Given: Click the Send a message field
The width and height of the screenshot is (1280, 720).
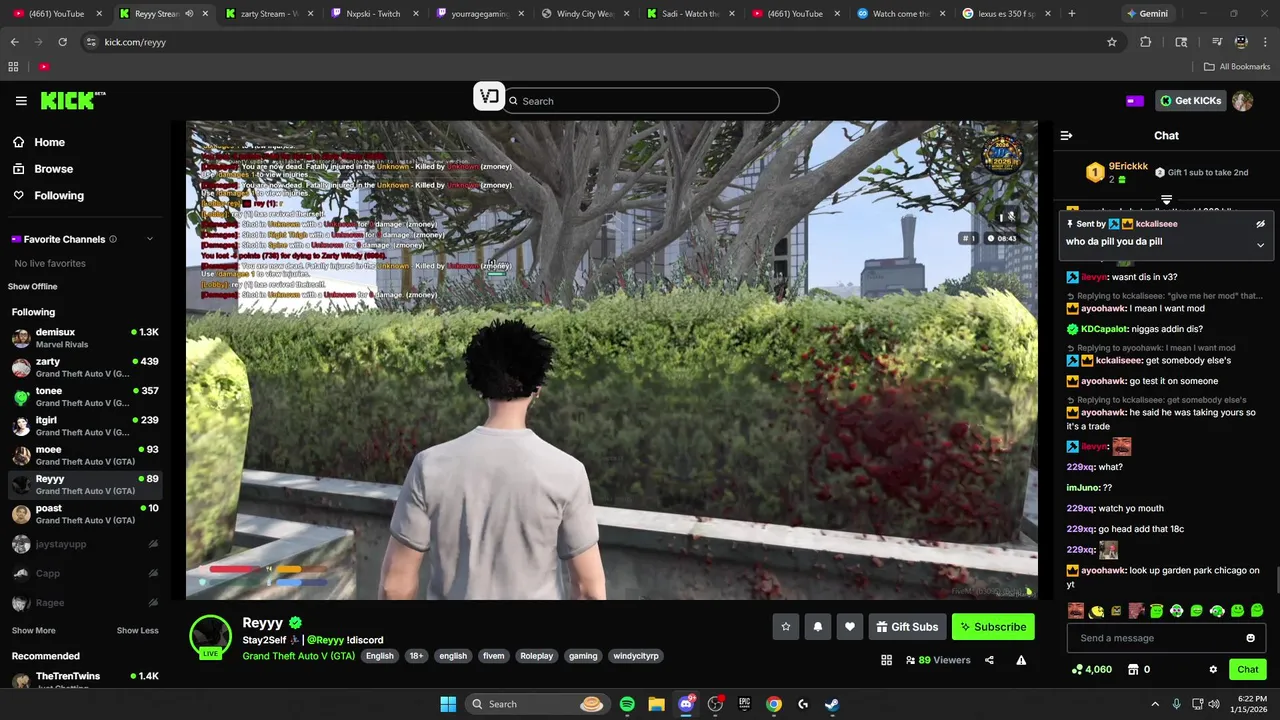Looking at the screenshot, I should click(x=1166, y=638).
